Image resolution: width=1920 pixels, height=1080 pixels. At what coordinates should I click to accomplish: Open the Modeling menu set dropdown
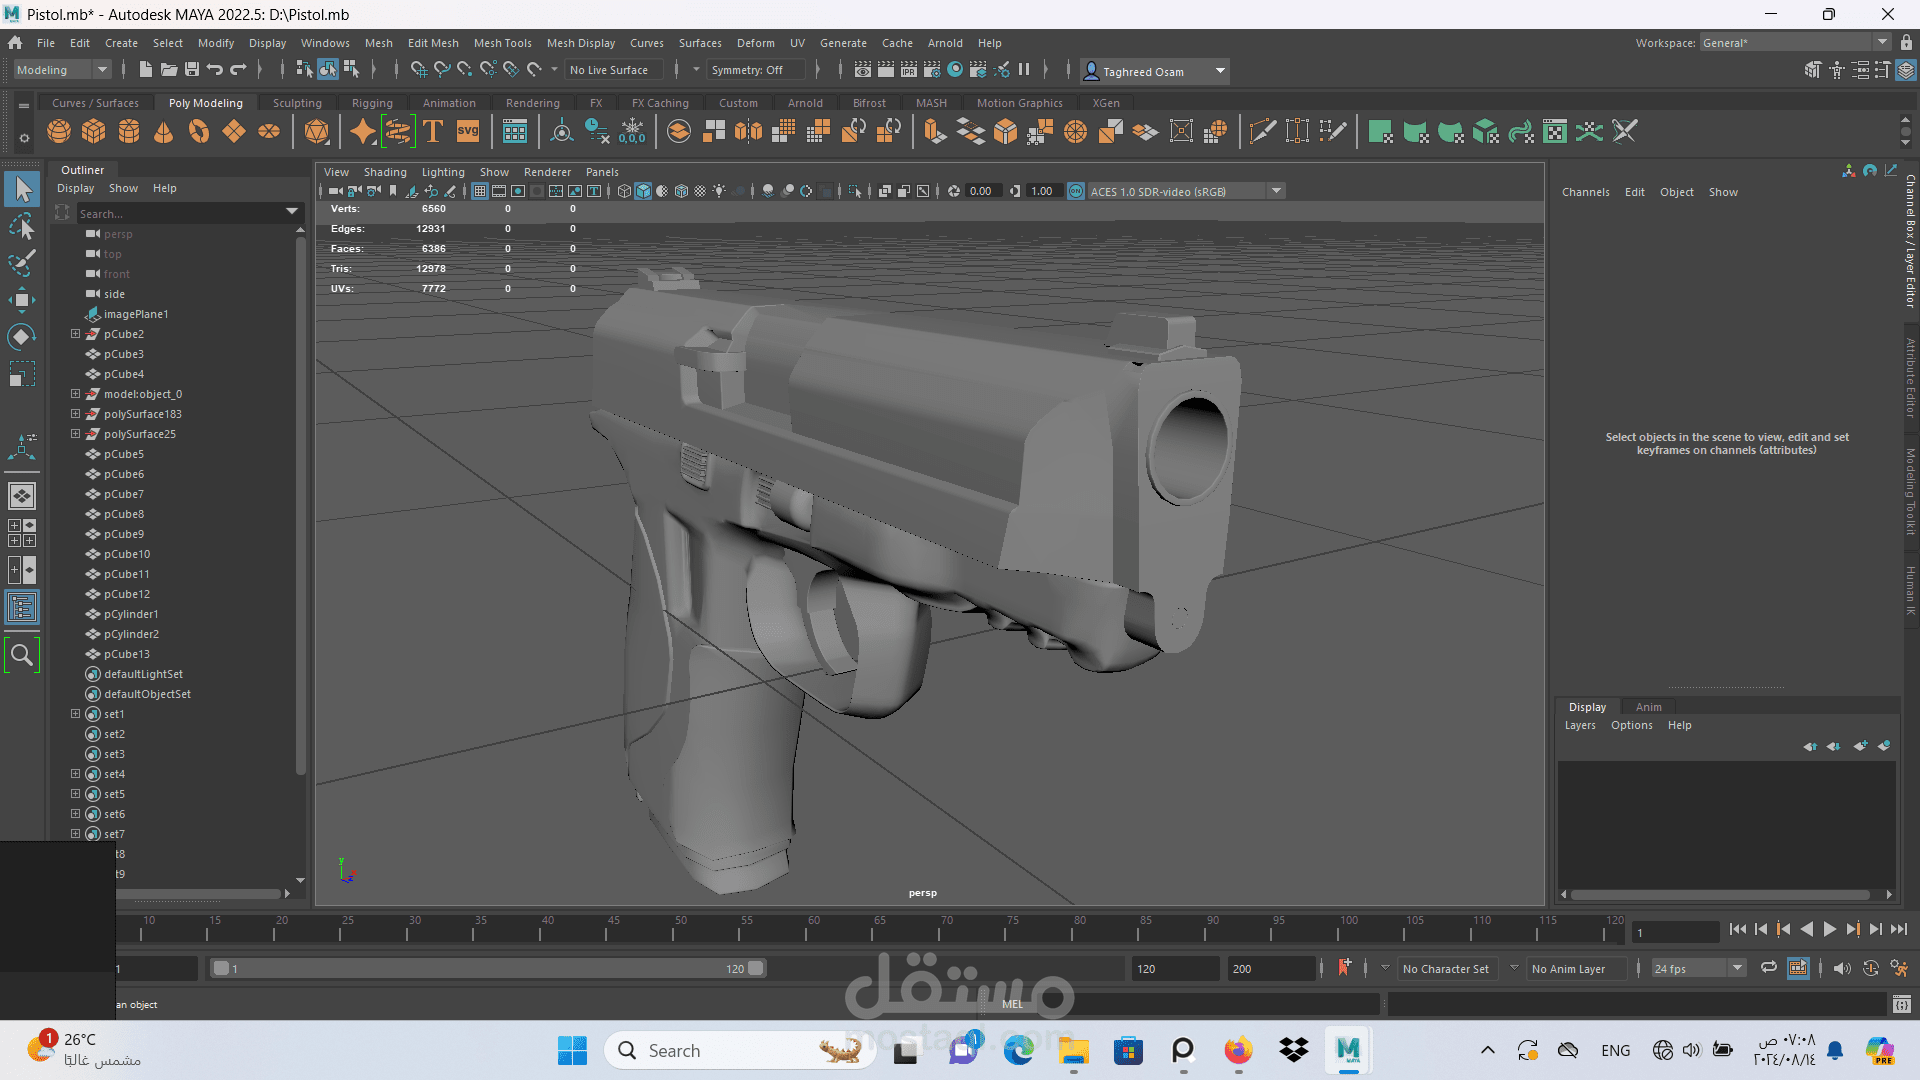coord(62,70)
